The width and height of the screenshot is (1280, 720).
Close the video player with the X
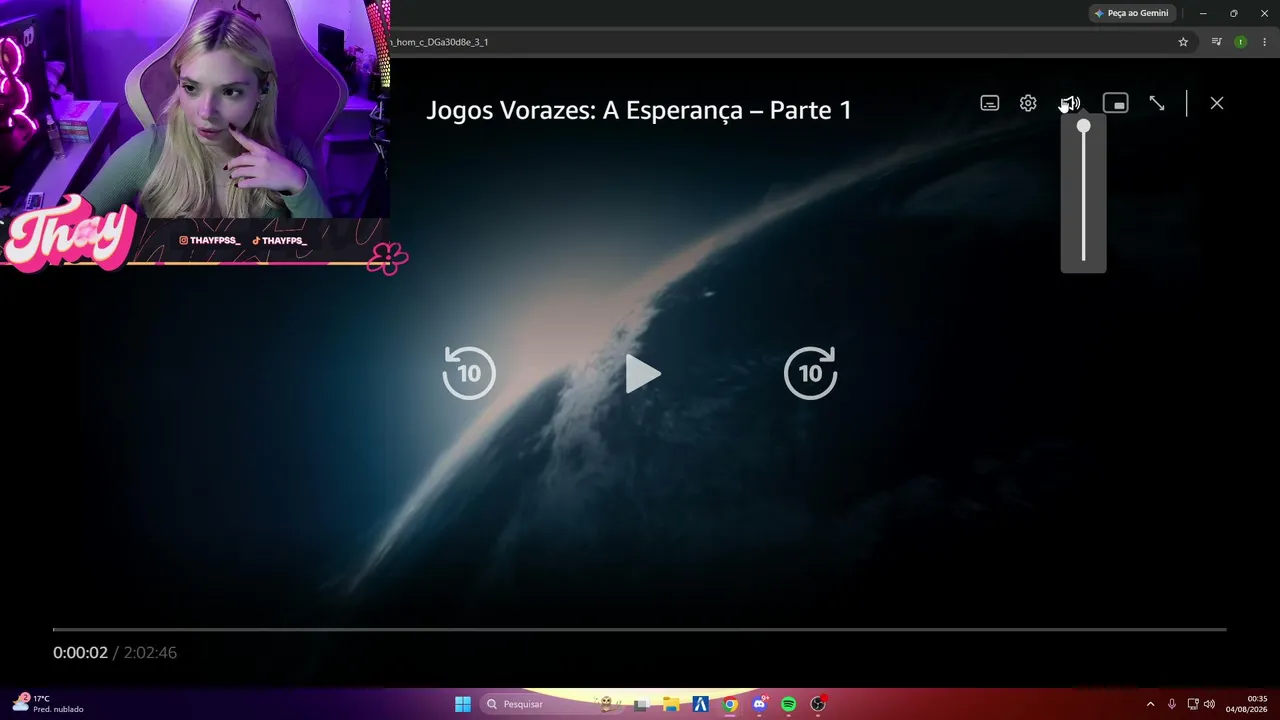coord(1217,103)
